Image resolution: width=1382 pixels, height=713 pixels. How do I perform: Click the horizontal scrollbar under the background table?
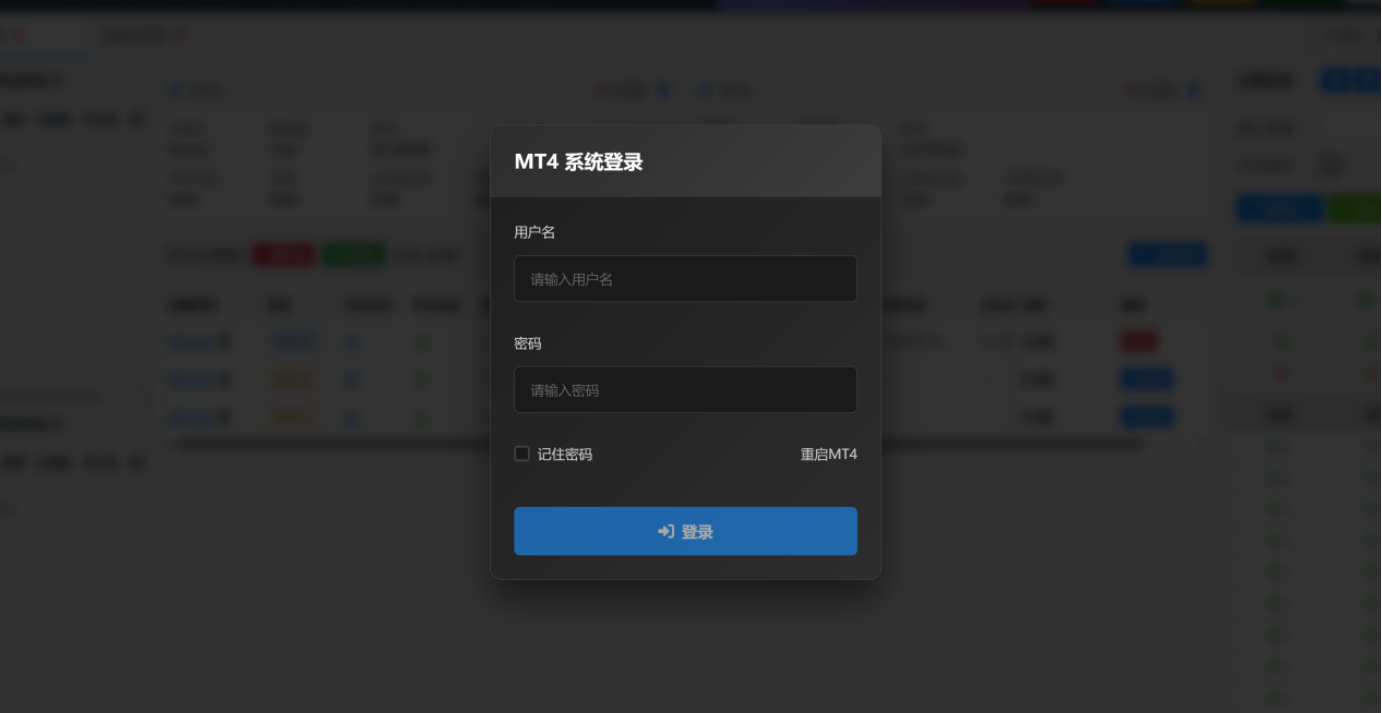[660, 445]
